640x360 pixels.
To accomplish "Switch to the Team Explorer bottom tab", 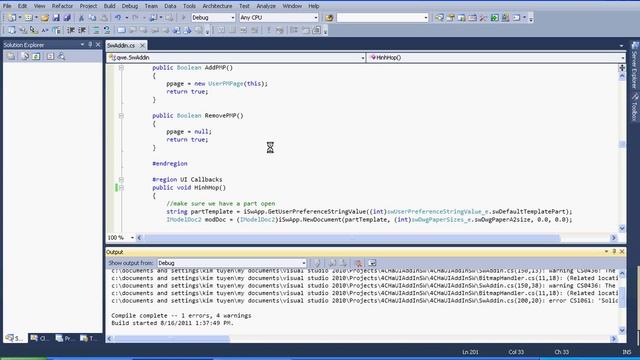I will 89,338.
